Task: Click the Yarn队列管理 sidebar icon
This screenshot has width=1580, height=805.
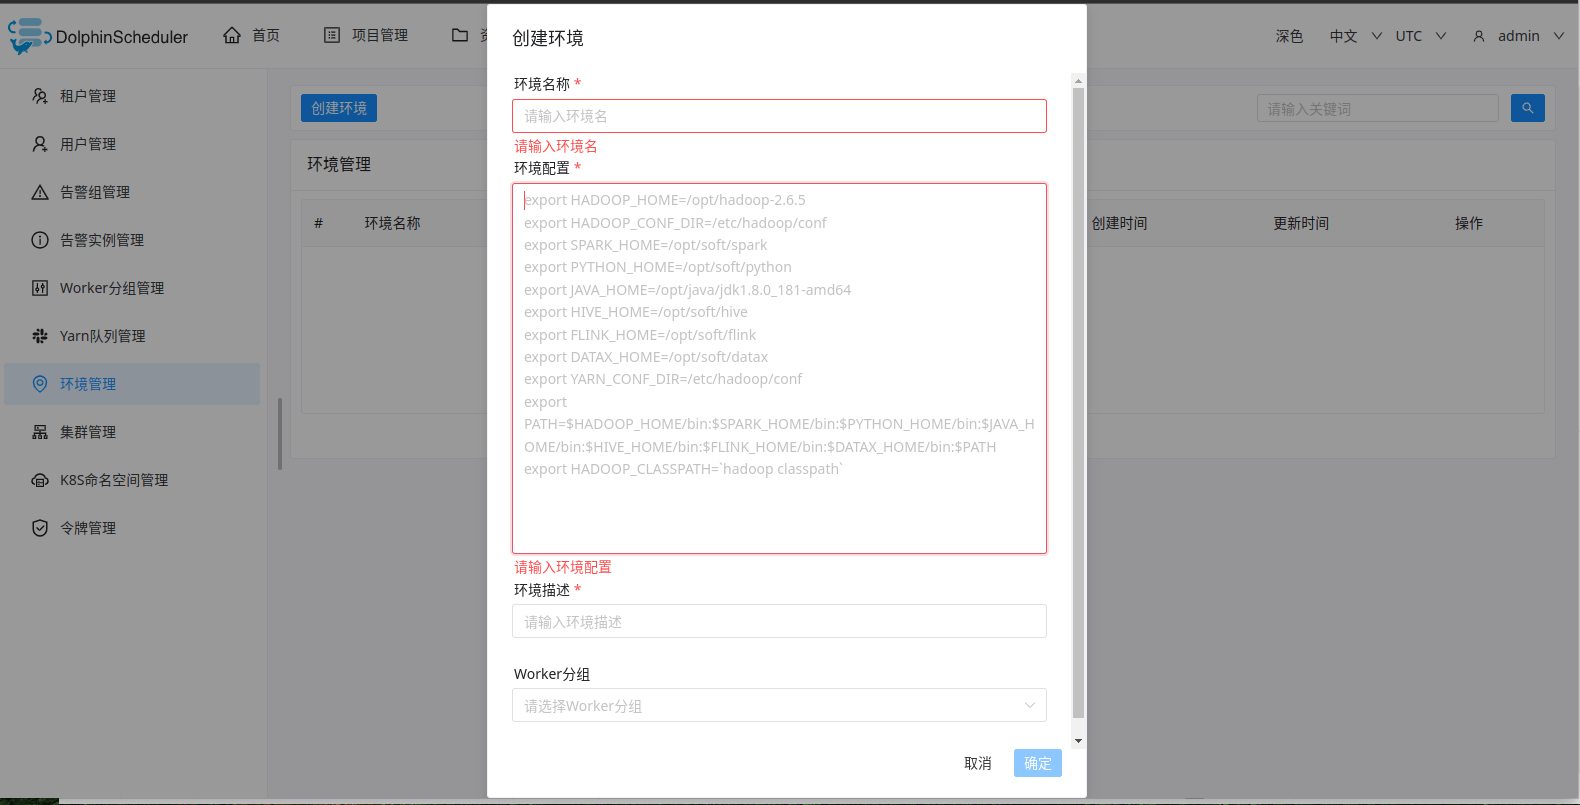Action: pos(40,336)
